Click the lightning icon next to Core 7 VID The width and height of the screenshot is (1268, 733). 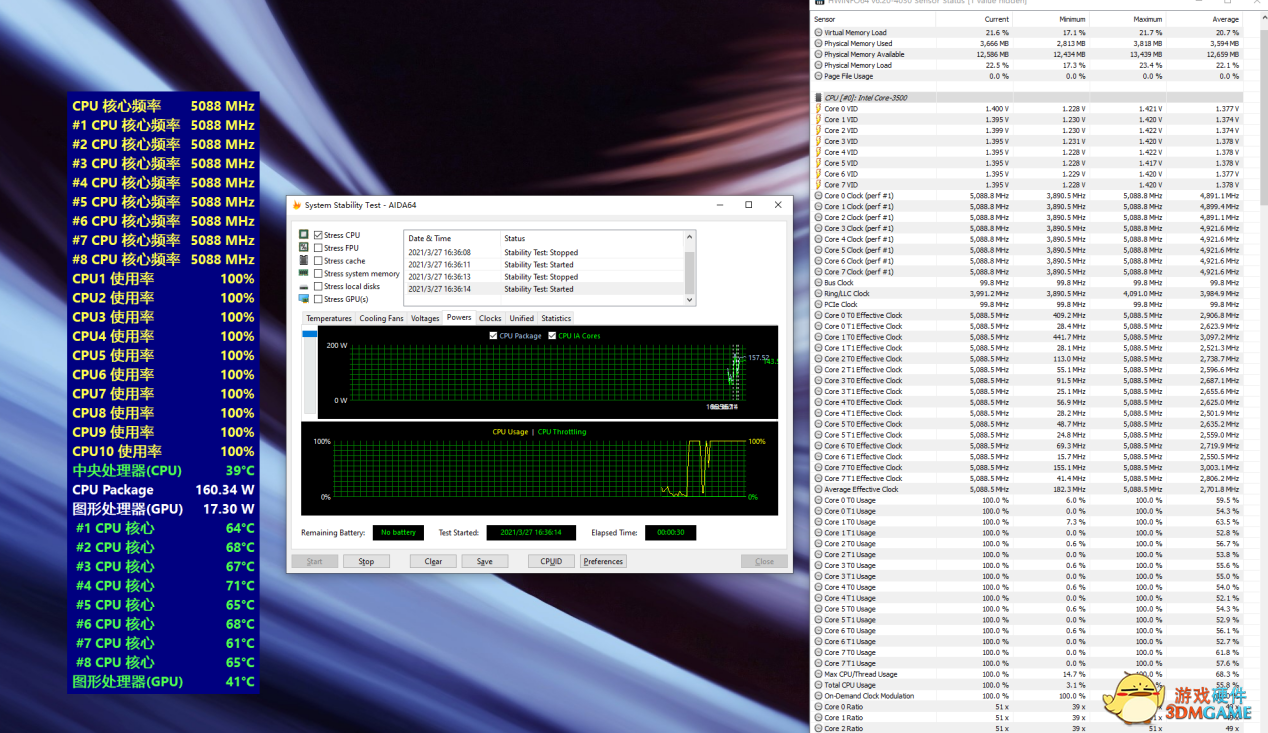[818, 185]
